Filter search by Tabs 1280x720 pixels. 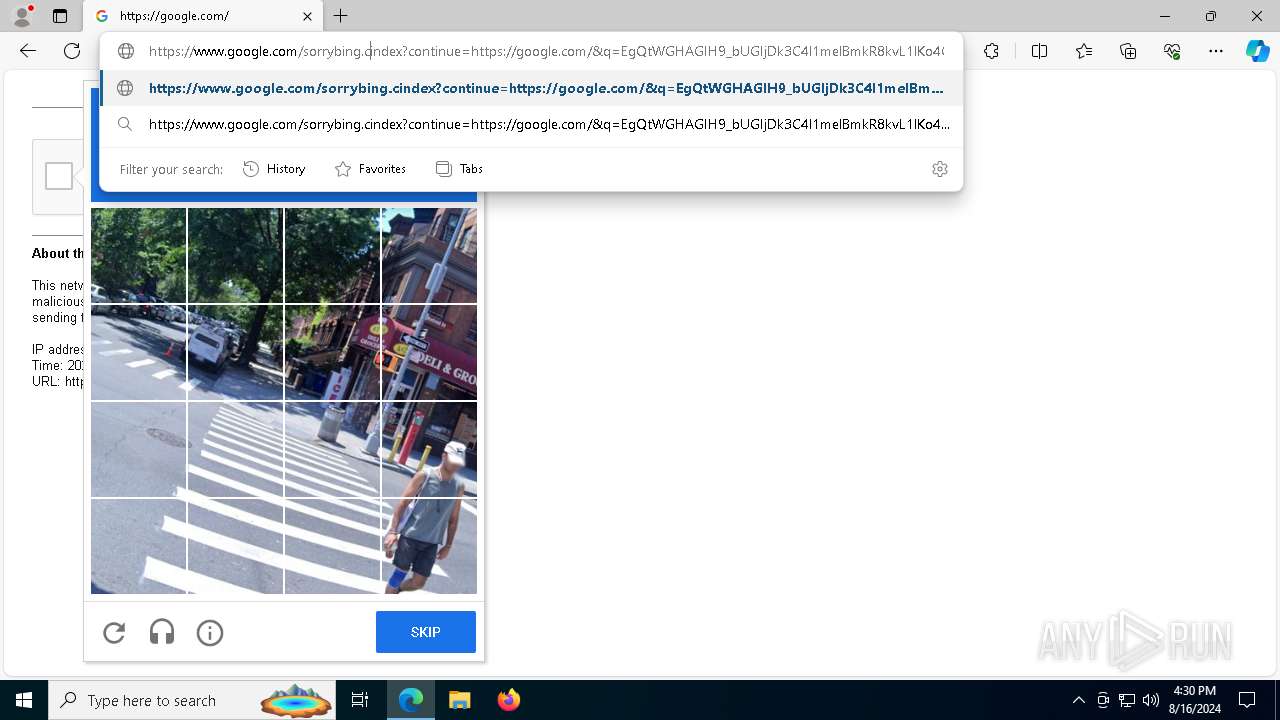pos(459,169)
